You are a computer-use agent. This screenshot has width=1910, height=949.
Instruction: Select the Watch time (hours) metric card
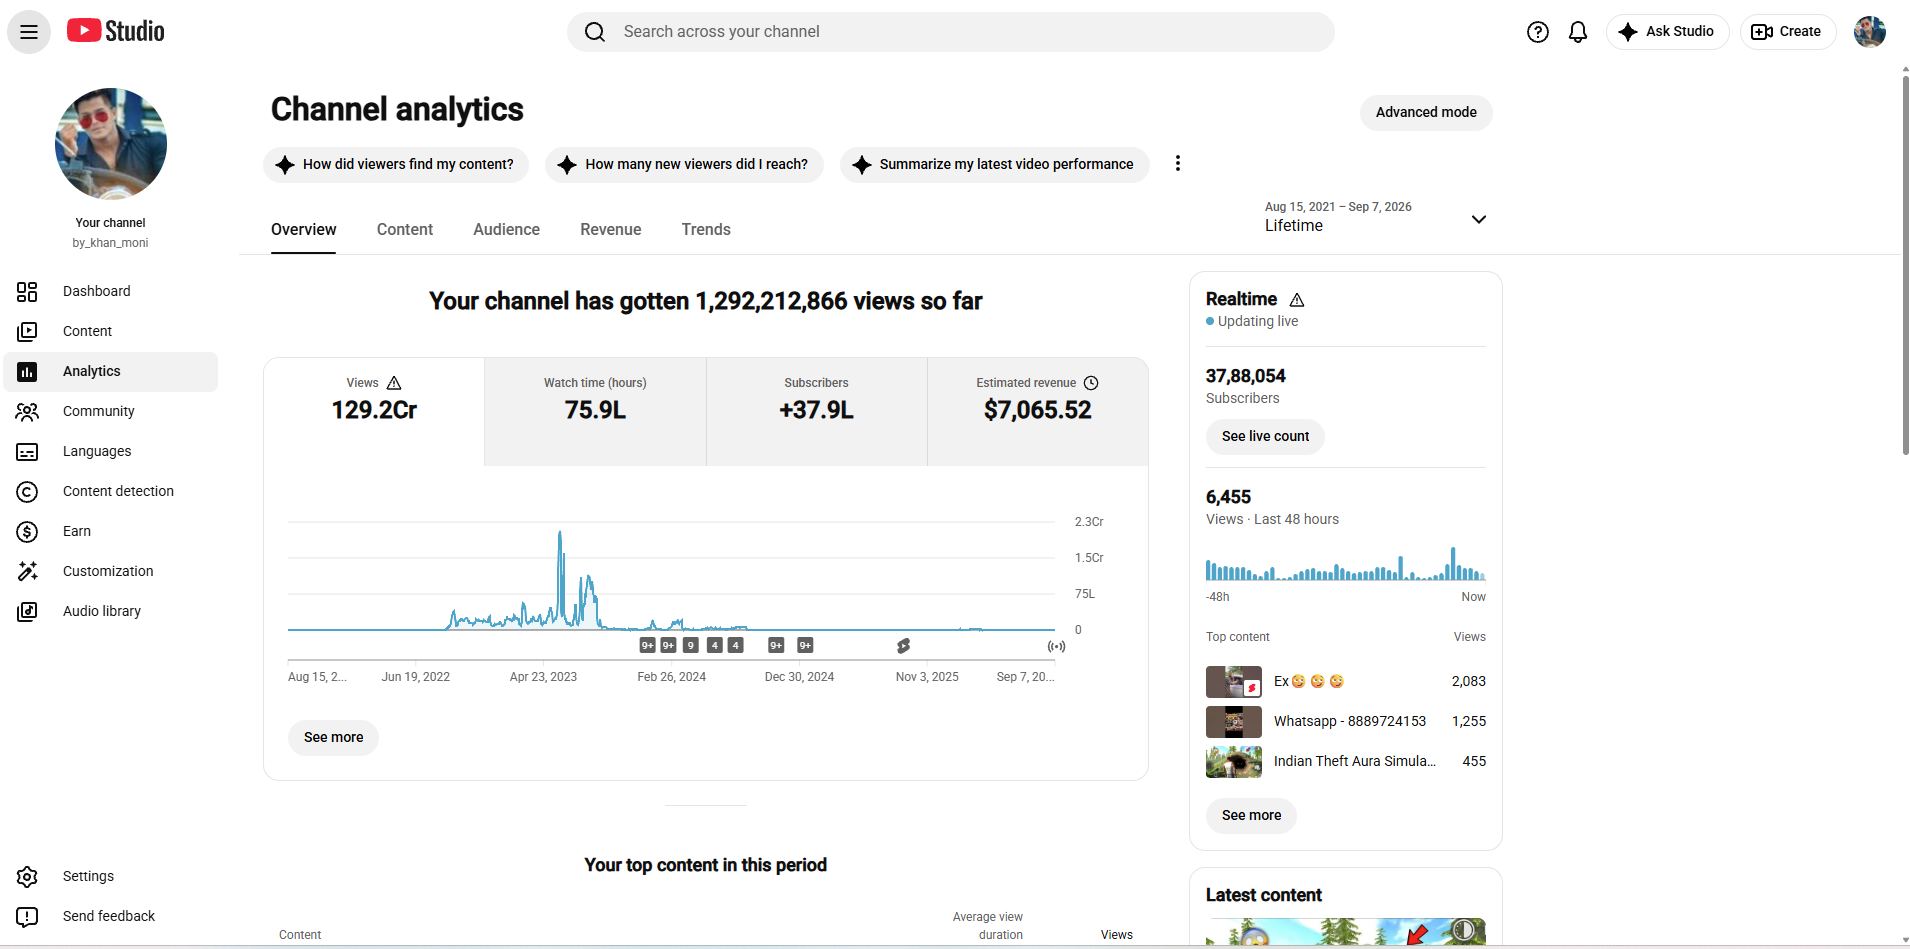click(x=595, y=411)
